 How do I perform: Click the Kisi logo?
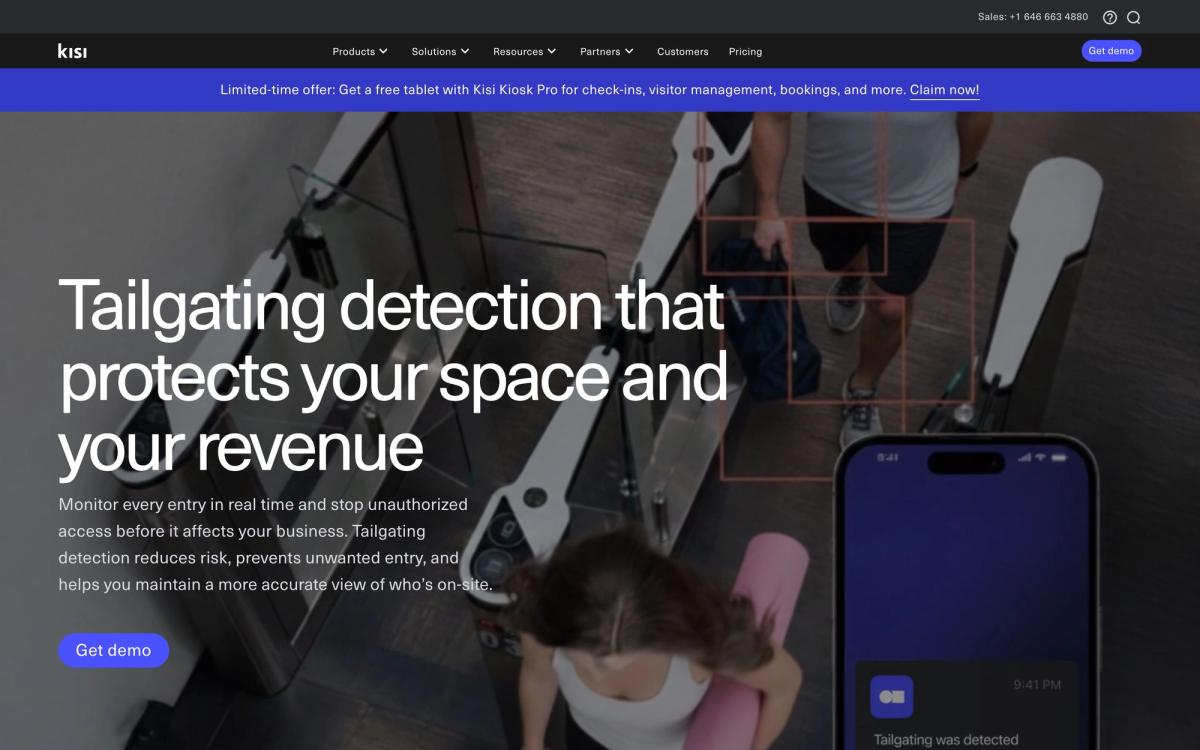[x=72, y=51]
